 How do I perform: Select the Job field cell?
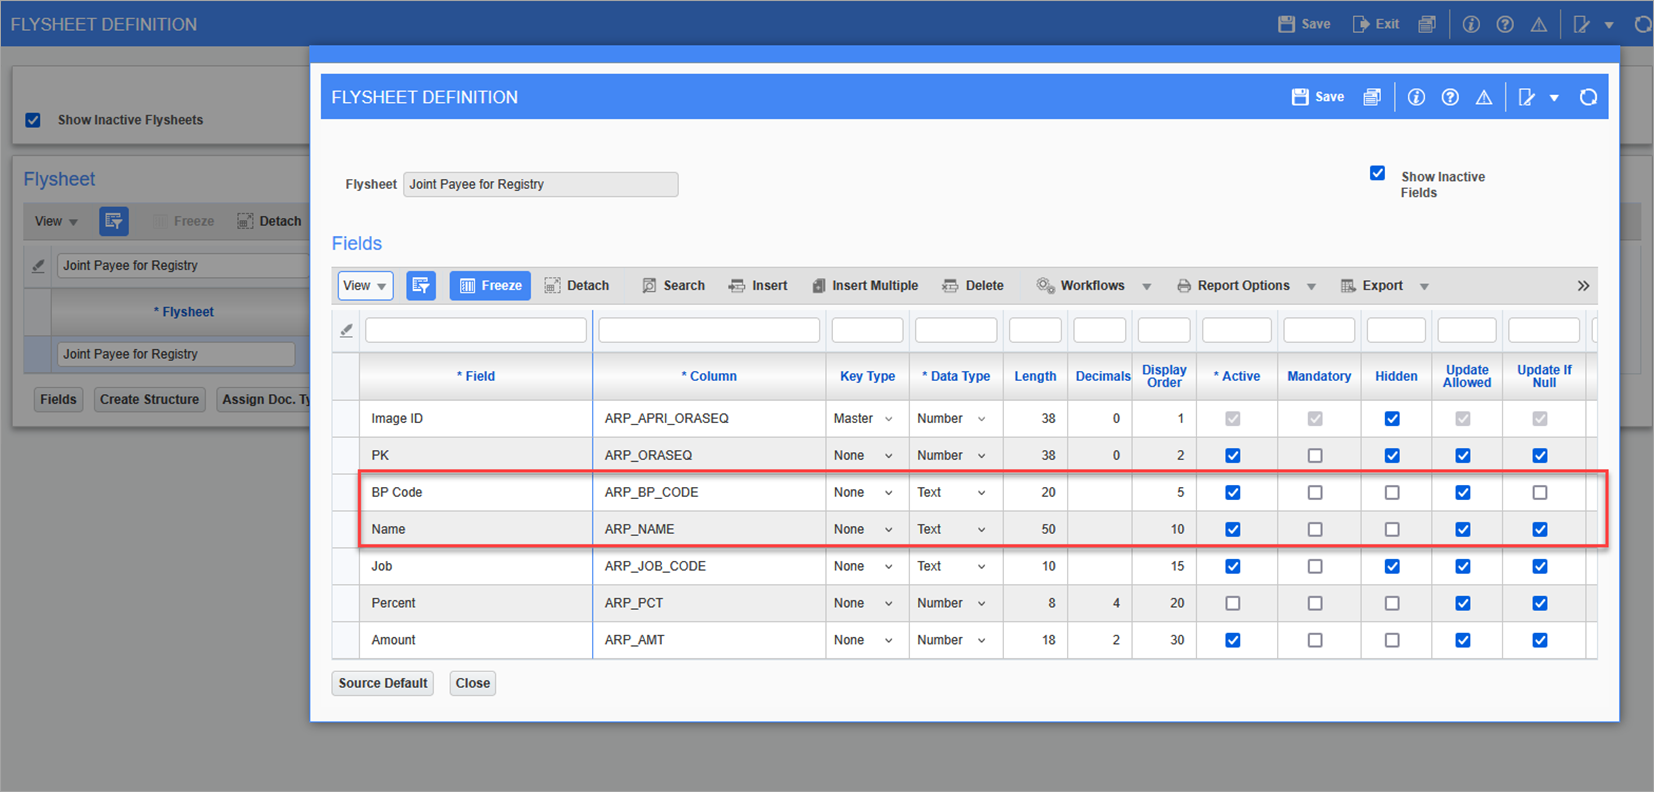point(476,567)
